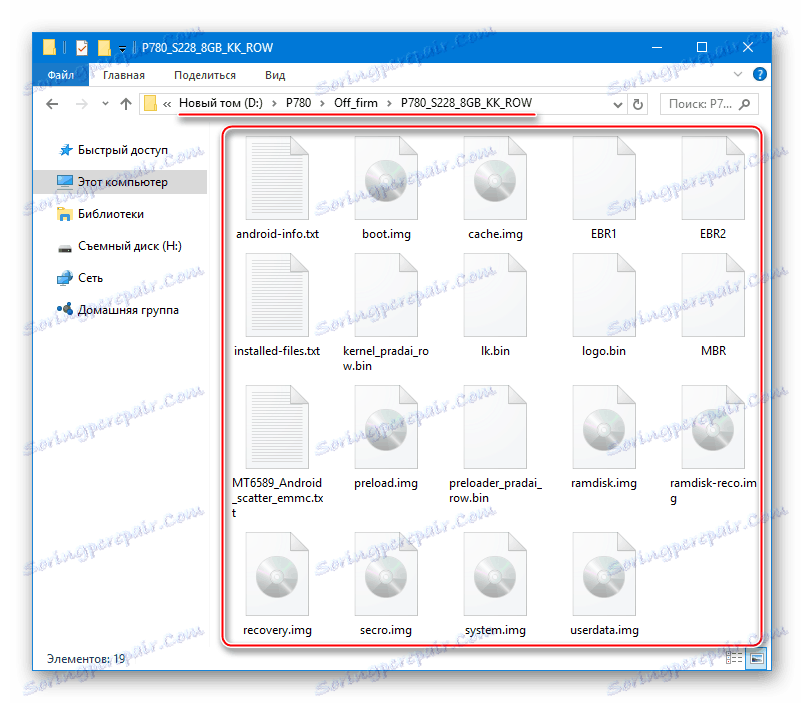
Task: Expand the address bar history dropdown
Action: 618,105
